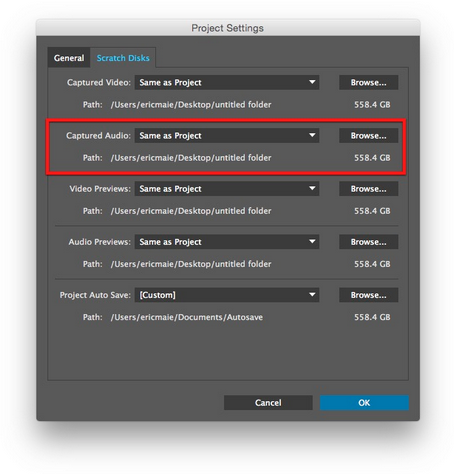This screenshot has height=474, width=454.
Task: Browse for Captured Video folder
Action: coord(368,82)
